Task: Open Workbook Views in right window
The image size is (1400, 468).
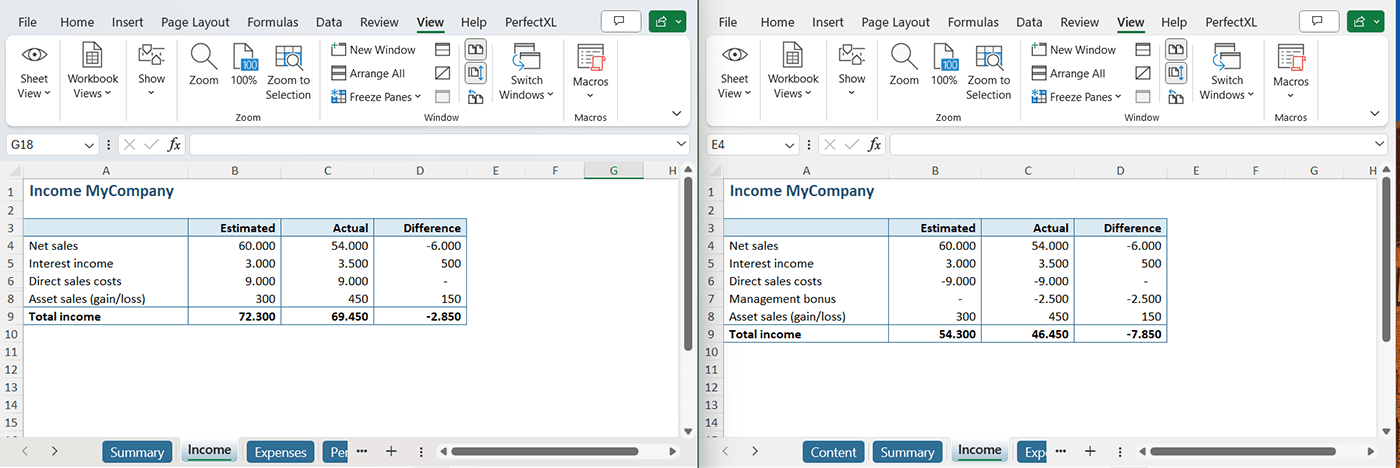Action: [x=792, y=71]
